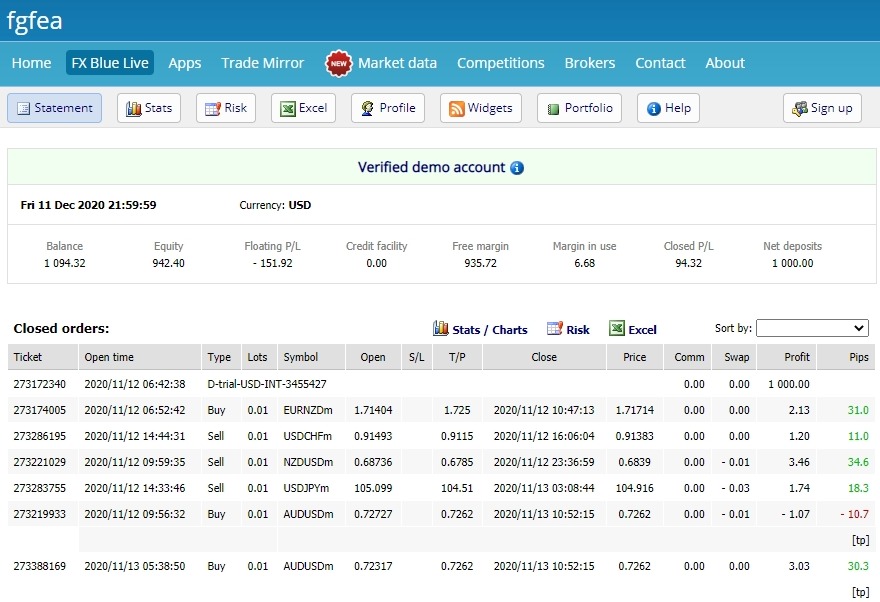
Task: View the account Profile
Action: point(388,108)
